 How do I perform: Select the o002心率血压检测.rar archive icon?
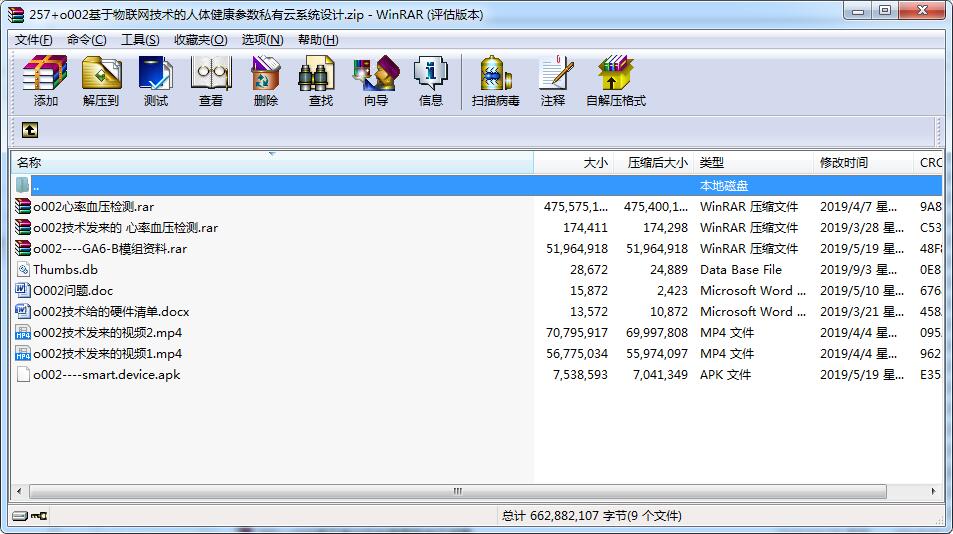click(x=23, y=207)
